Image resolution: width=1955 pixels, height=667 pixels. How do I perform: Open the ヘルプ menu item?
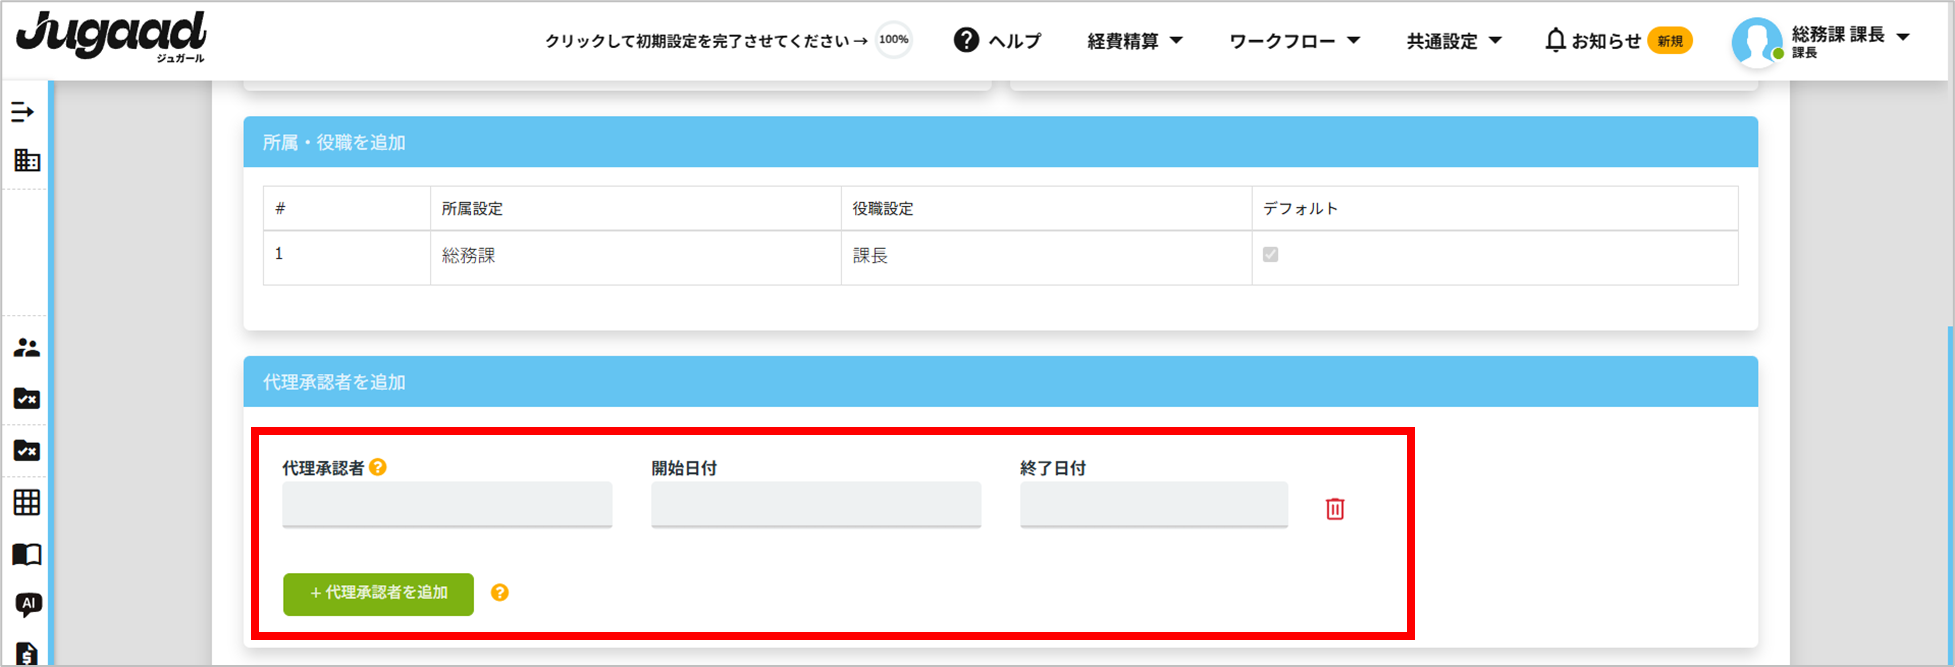[997, 41]
